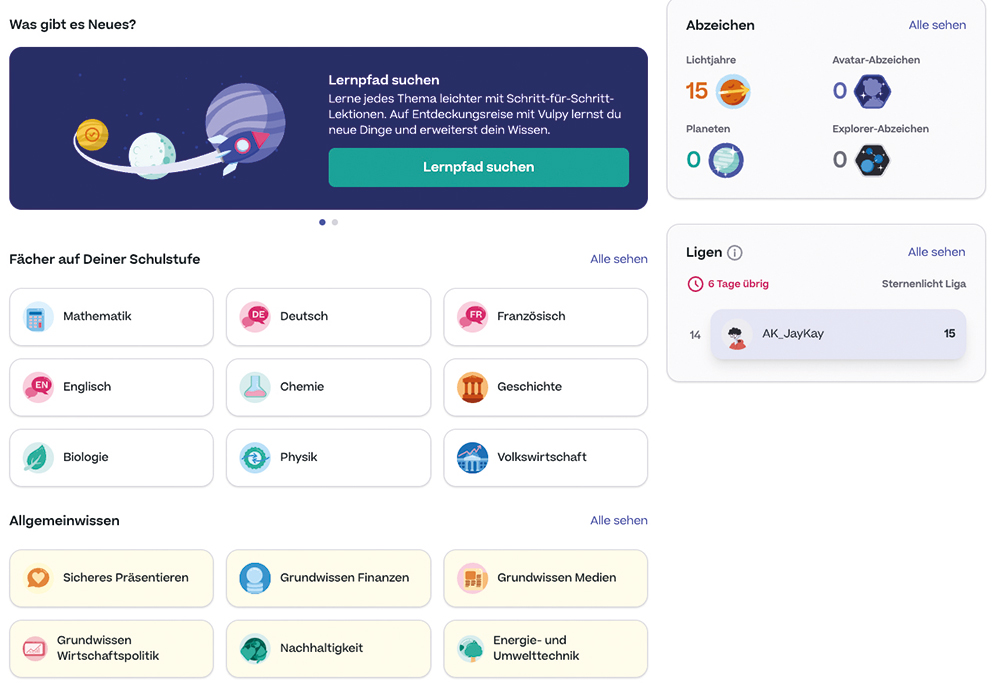Viewport: 1000px width, 684px height.
Task: Open the Volkswirtschaft subject card
Action: 546,458
